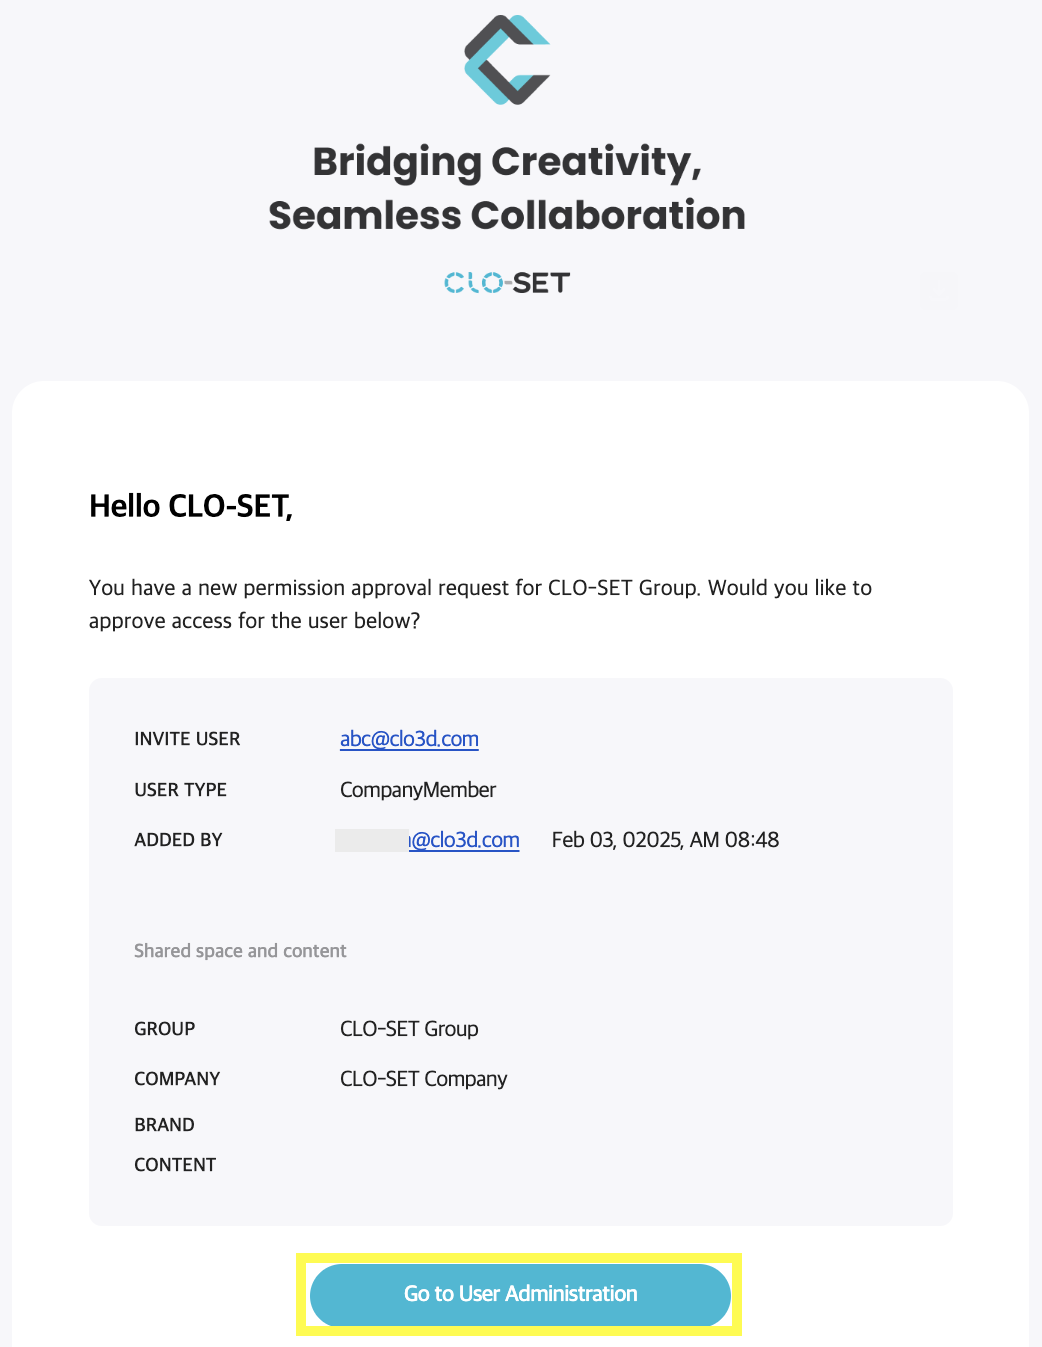Click the CLO-SET Company value
The width and height of the screenshot is (1042, 1347).
click(x=423, y=1079)
